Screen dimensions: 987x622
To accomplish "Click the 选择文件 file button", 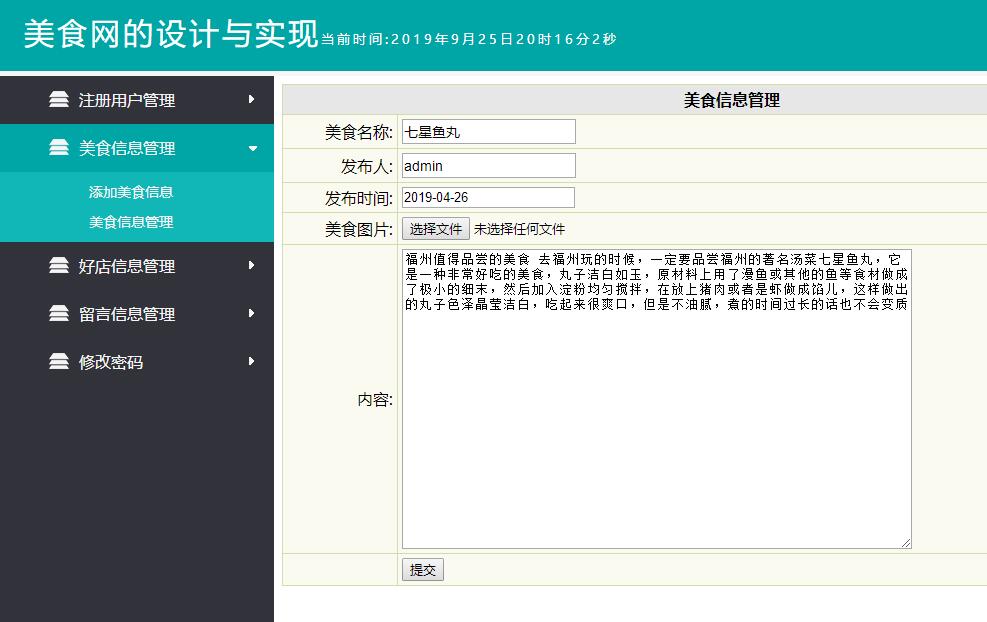I will (436, 229).
